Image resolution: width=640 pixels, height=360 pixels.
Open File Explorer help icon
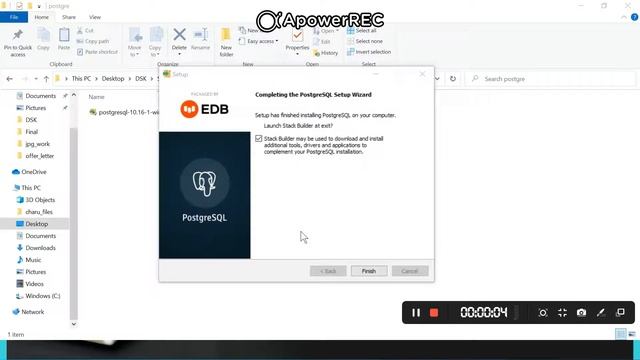point(634,17)
